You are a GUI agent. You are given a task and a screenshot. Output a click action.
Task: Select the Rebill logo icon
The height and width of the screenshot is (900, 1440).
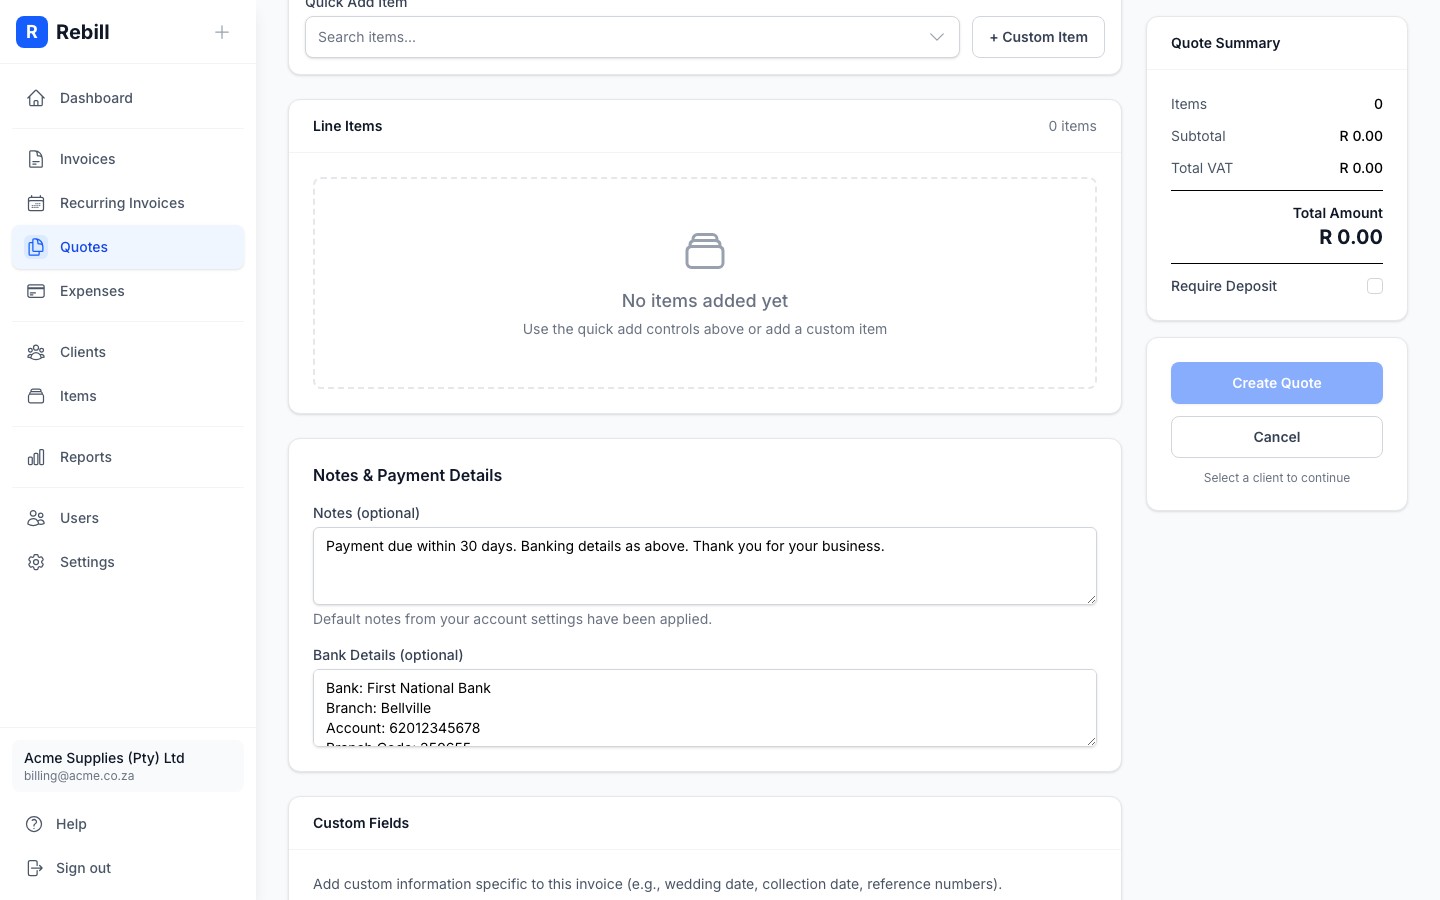tap(32, 32)
